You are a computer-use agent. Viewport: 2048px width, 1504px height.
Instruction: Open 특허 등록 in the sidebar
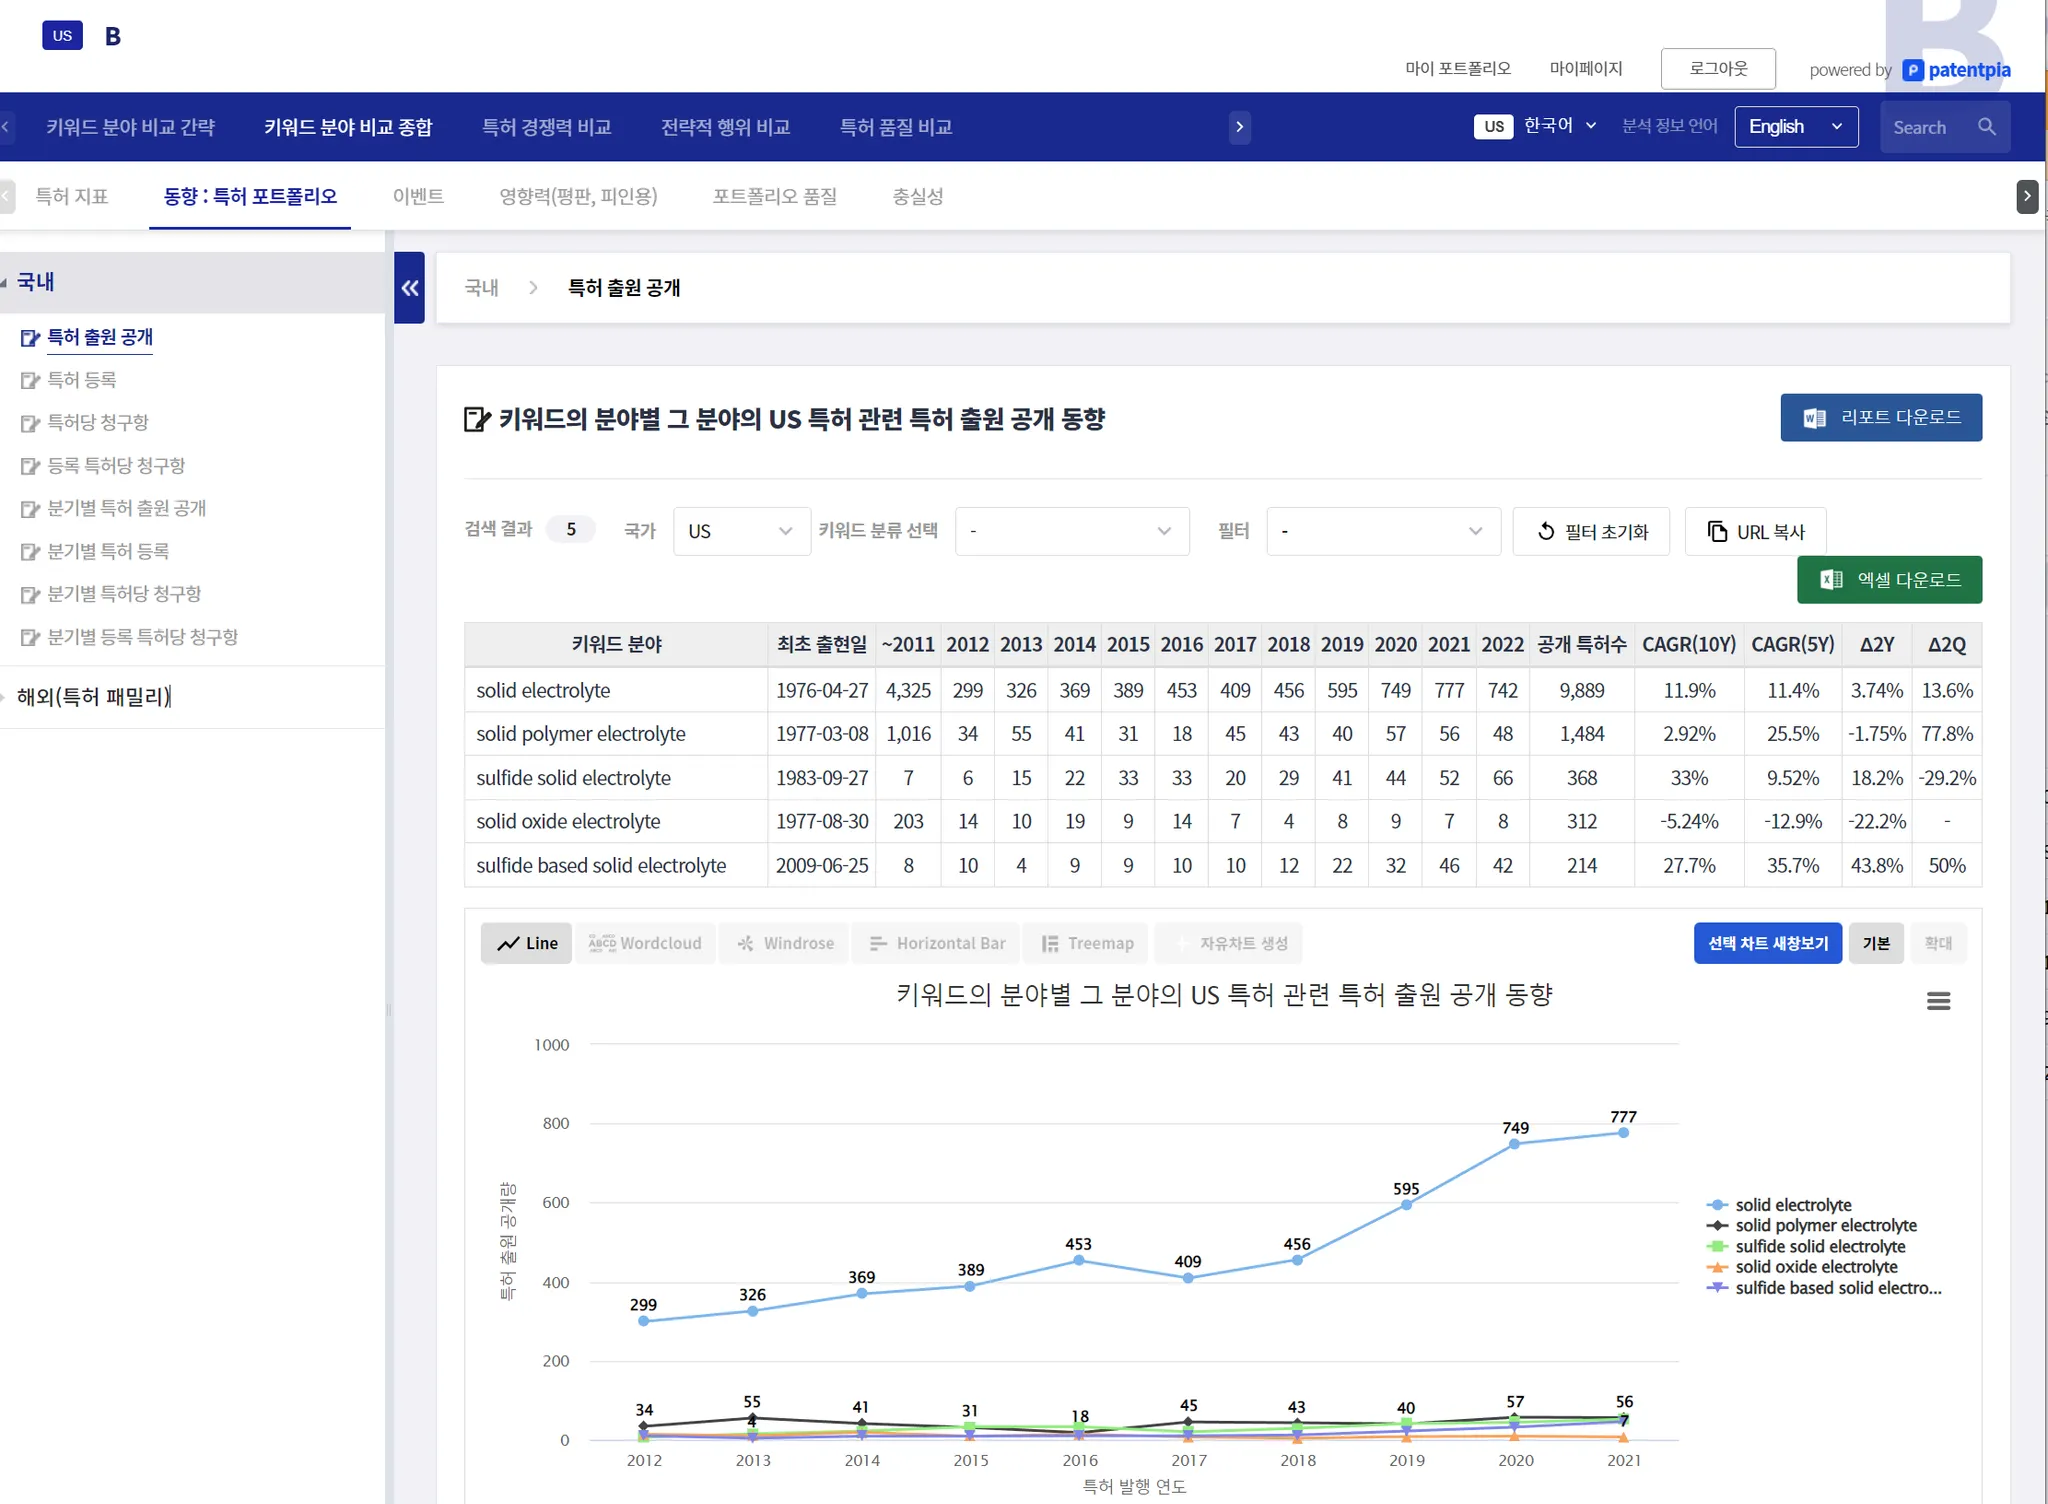(82, 380)
